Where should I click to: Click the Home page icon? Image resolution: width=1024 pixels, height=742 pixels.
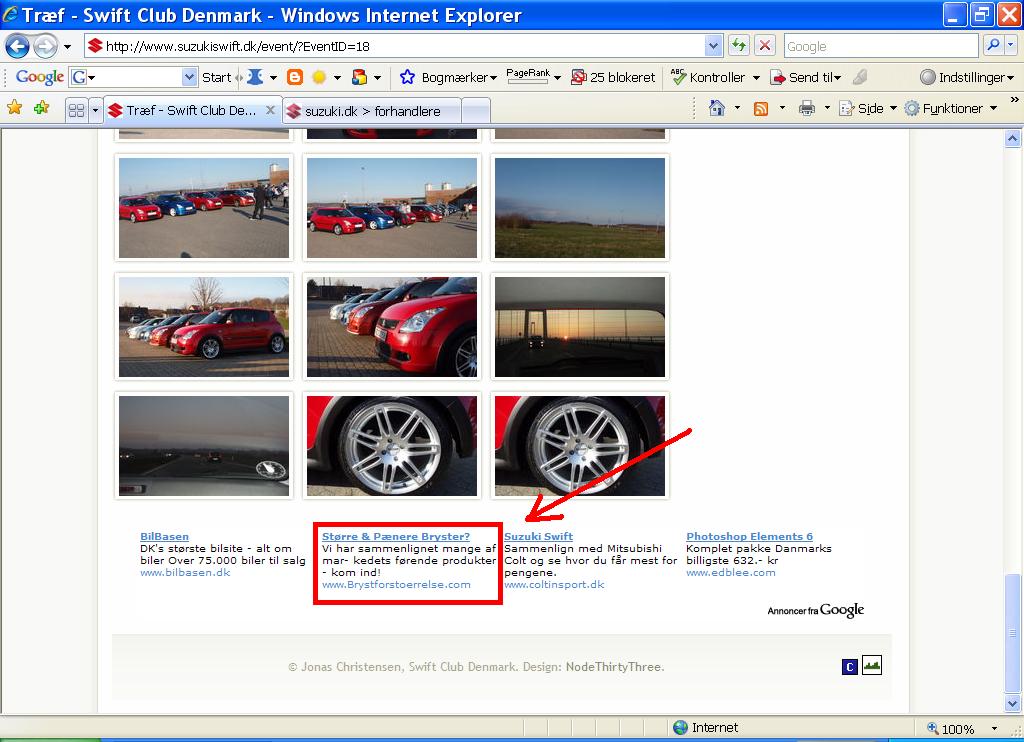tap(716, 108)
